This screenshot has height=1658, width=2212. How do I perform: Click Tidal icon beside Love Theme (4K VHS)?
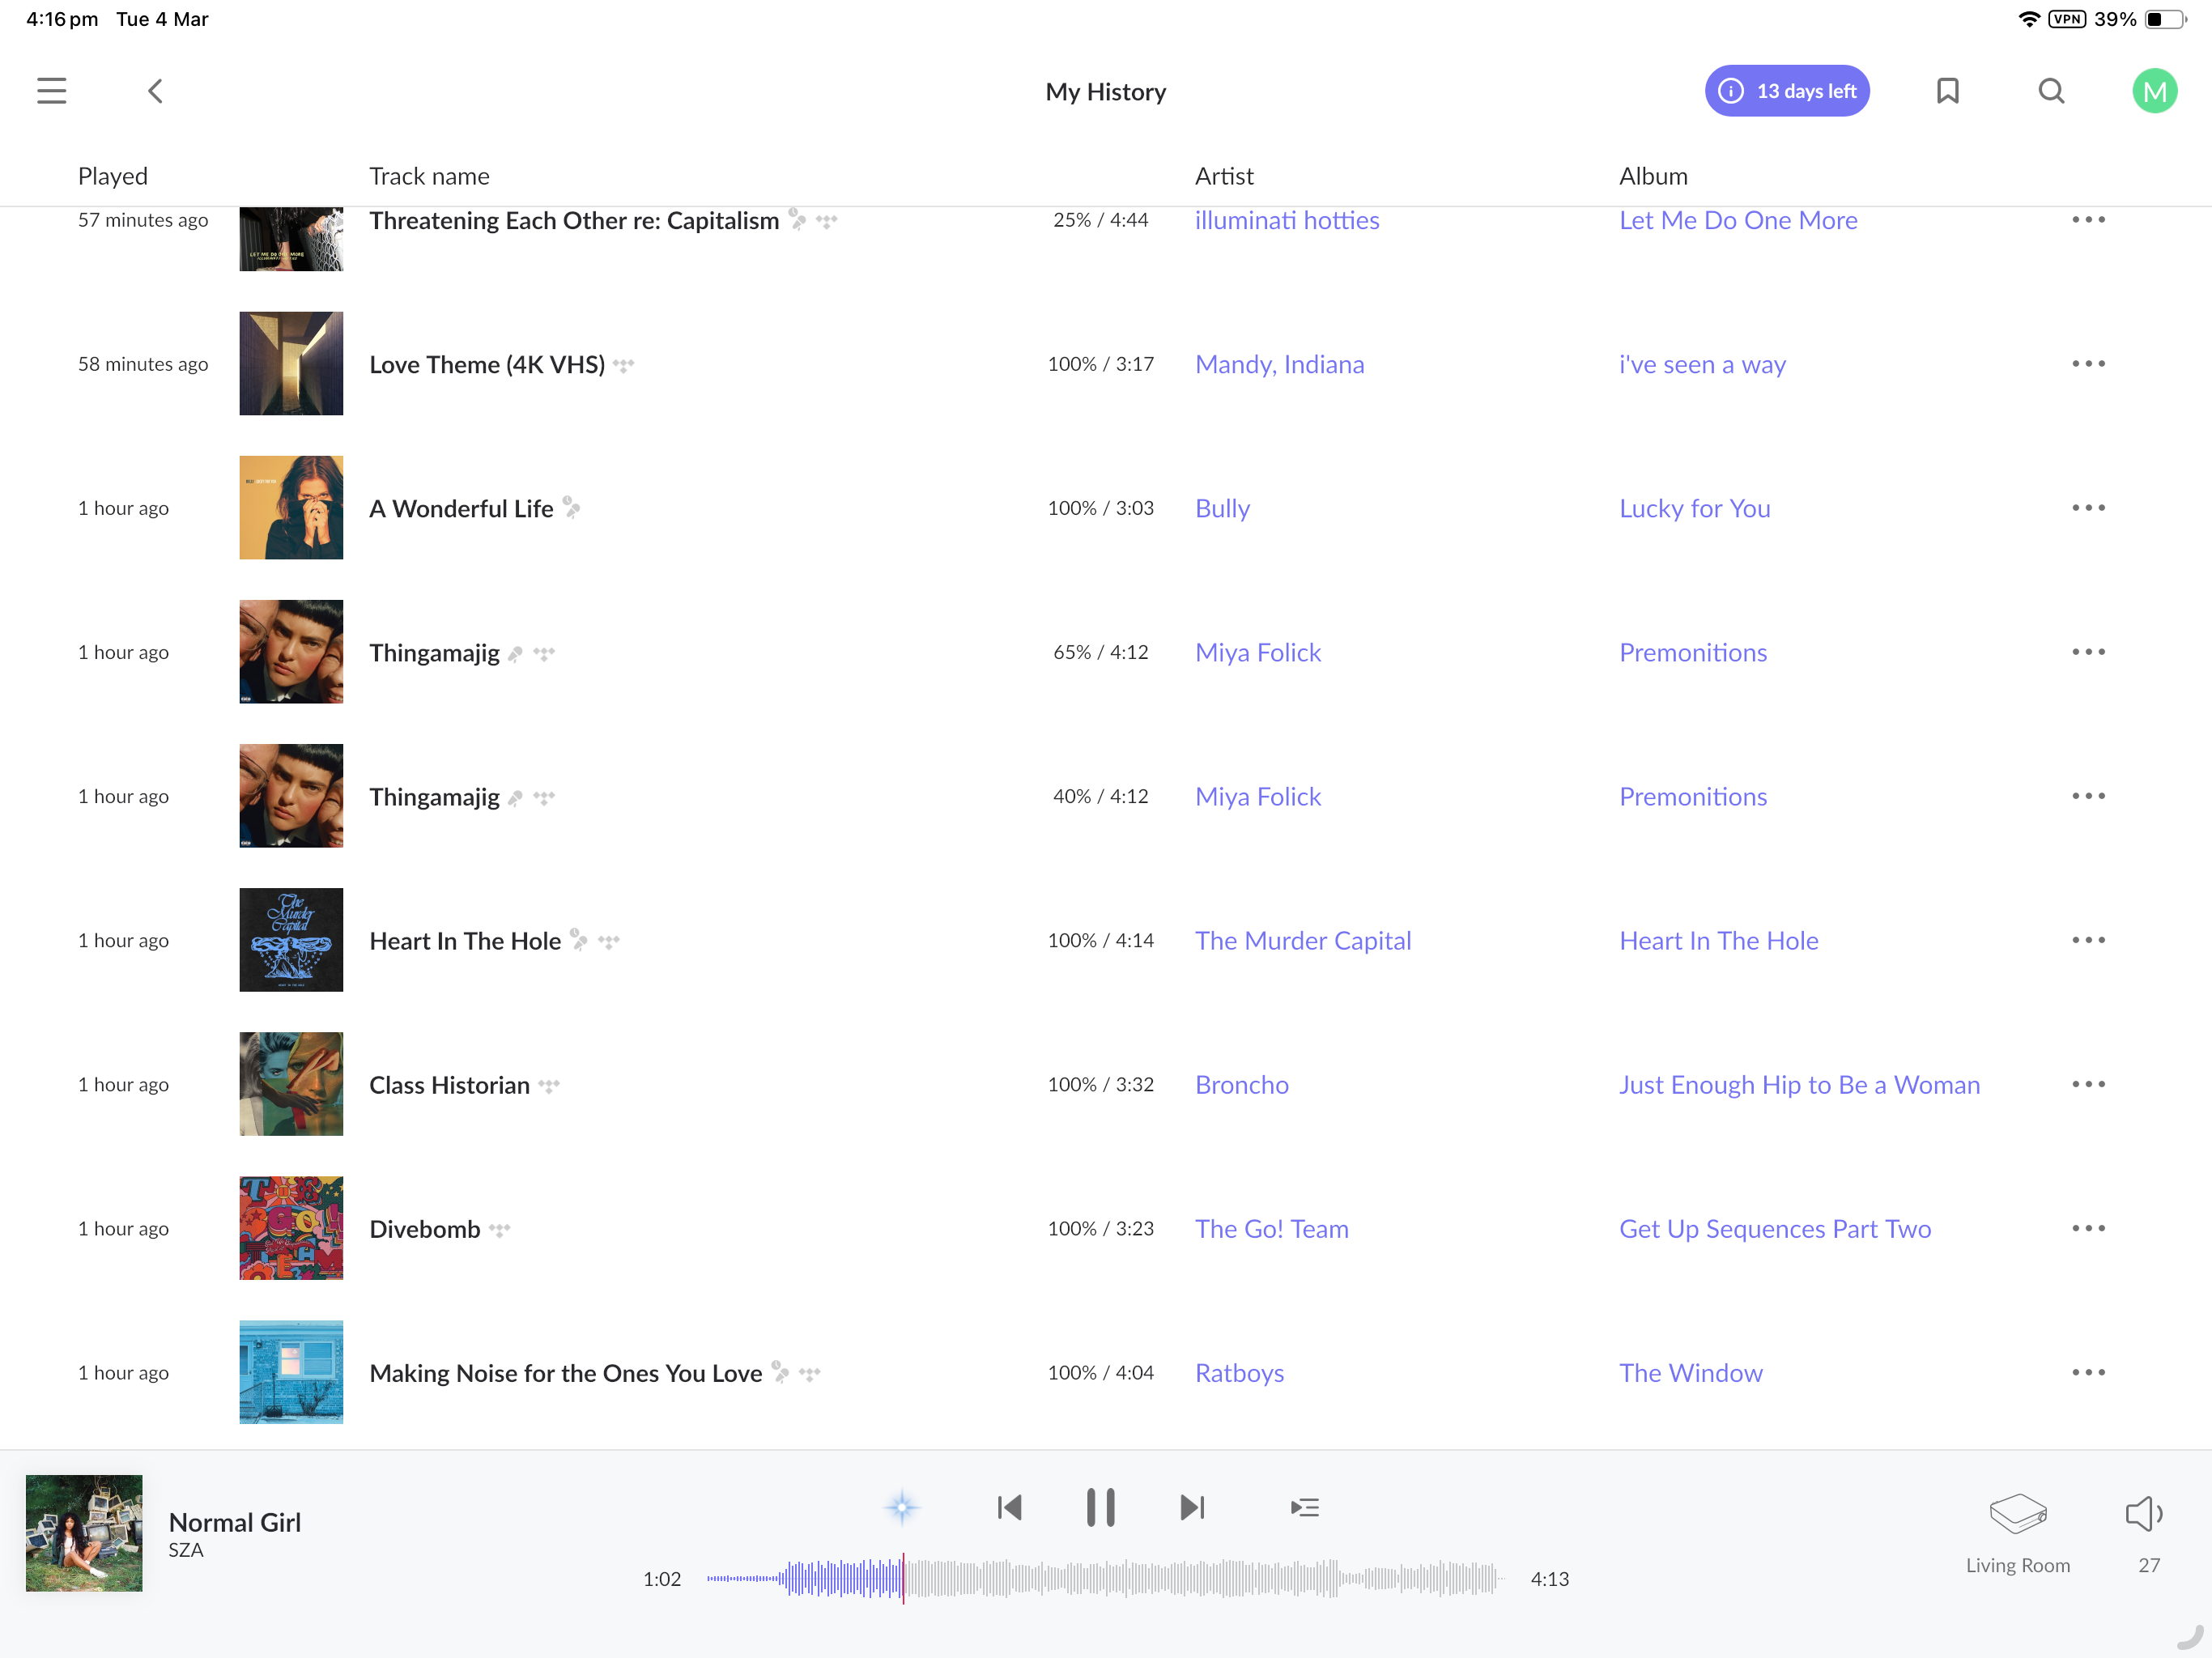coord(624,365)
